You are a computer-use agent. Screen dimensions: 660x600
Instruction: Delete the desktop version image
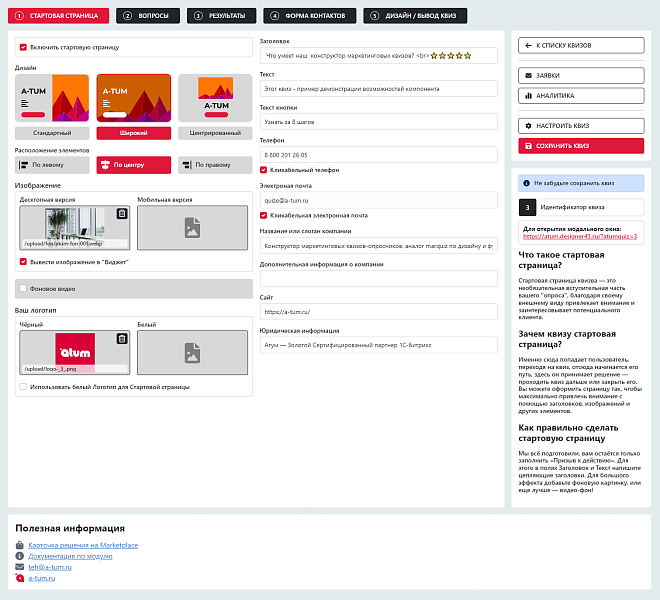pos(122,213)
